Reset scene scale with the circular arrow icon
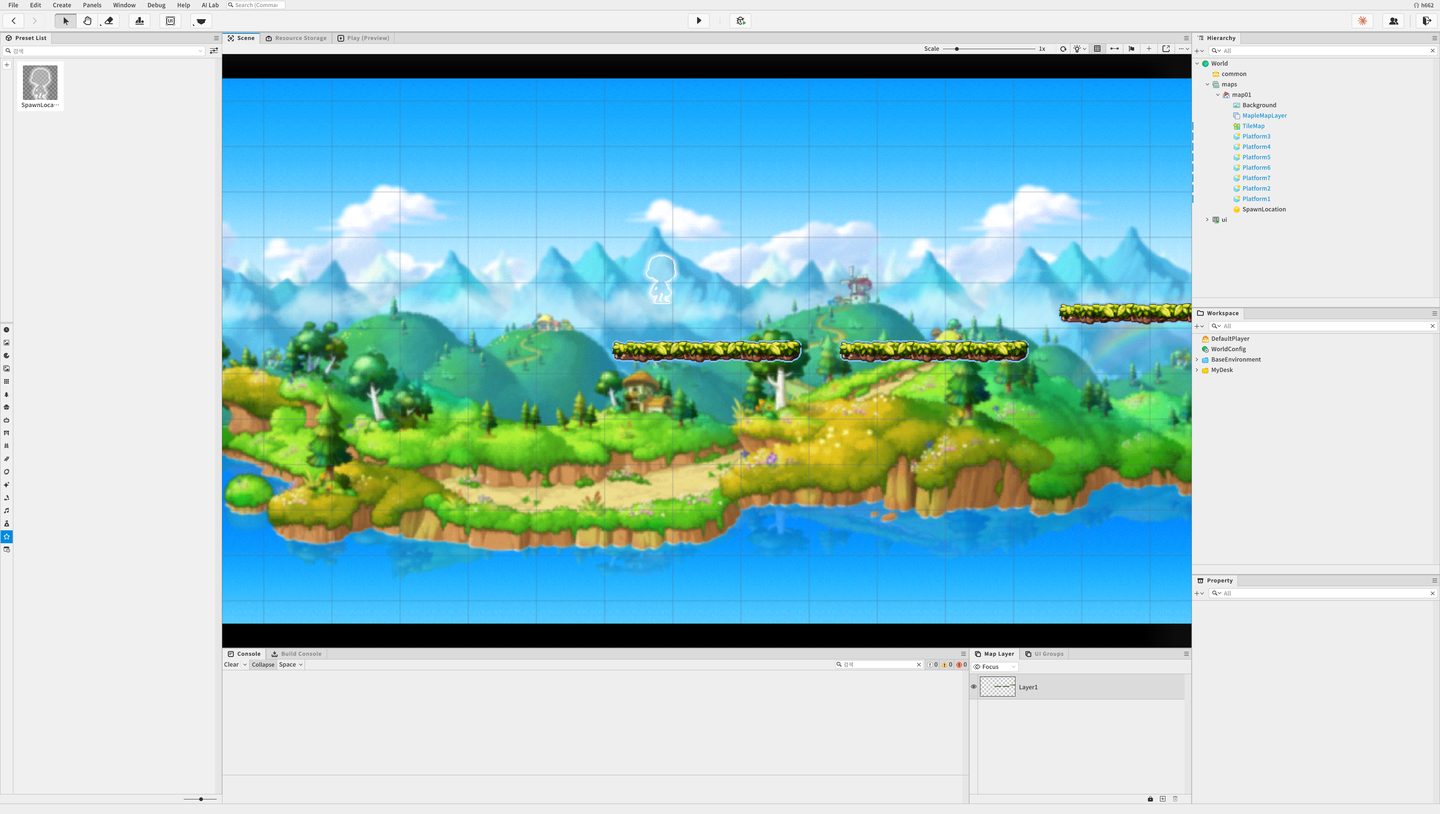Viewport: 1440px width, 814px height. pos(1063,49)
